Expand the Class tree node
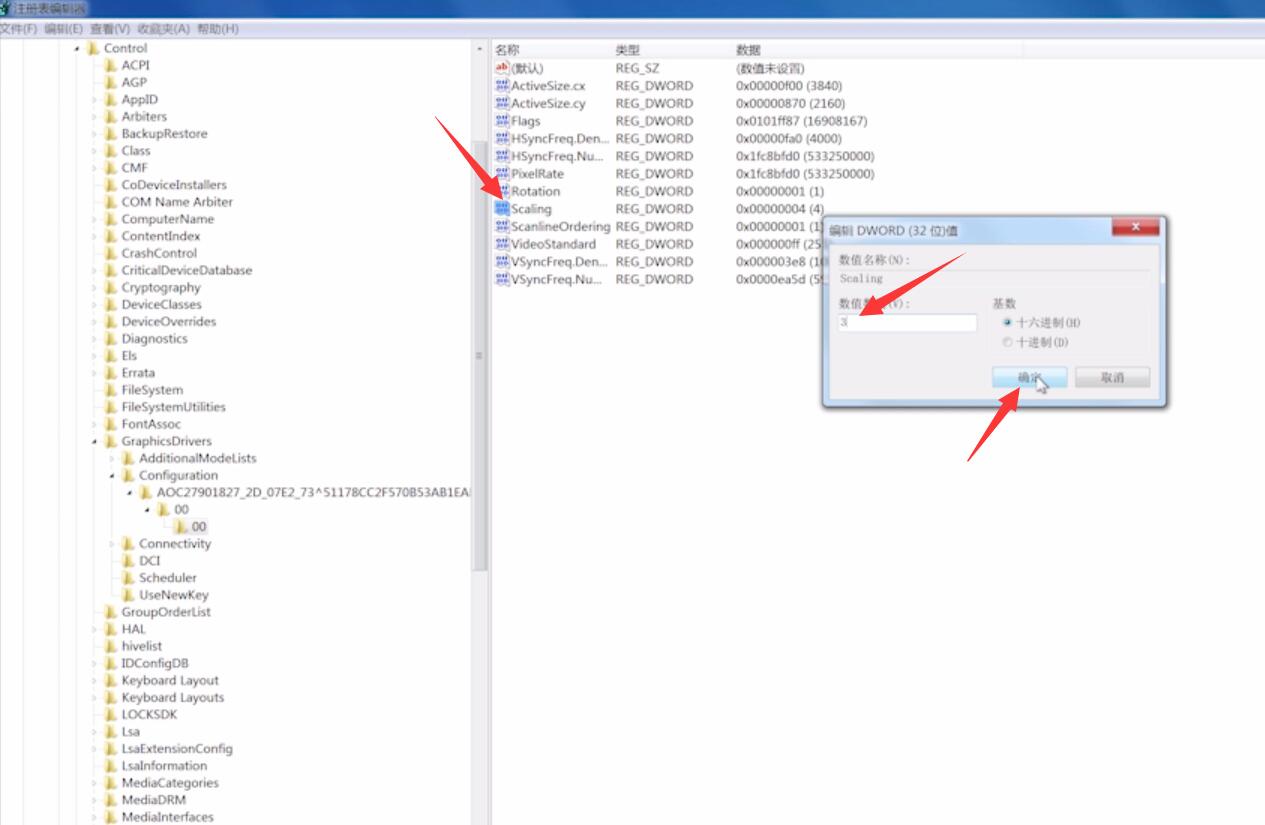The image size is (1265, 825). tap(95, 151)
